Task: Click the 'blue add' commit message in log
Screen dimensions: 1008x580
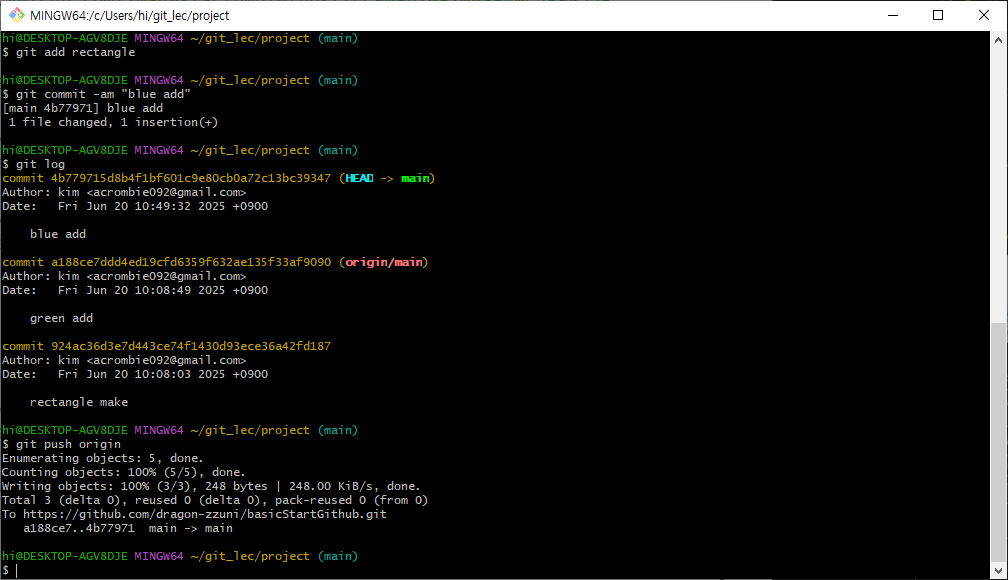Action: click(x=58, y=234)
